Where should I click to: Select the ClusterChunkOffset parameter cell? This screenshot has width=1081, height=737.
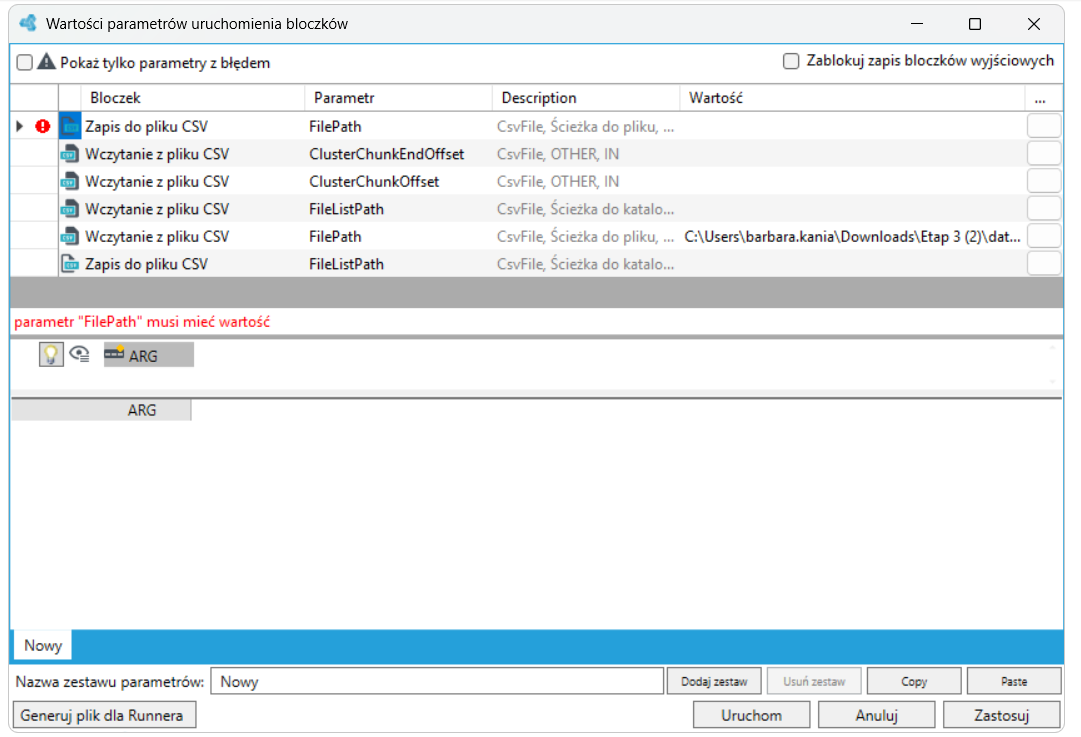coord(398,181)
